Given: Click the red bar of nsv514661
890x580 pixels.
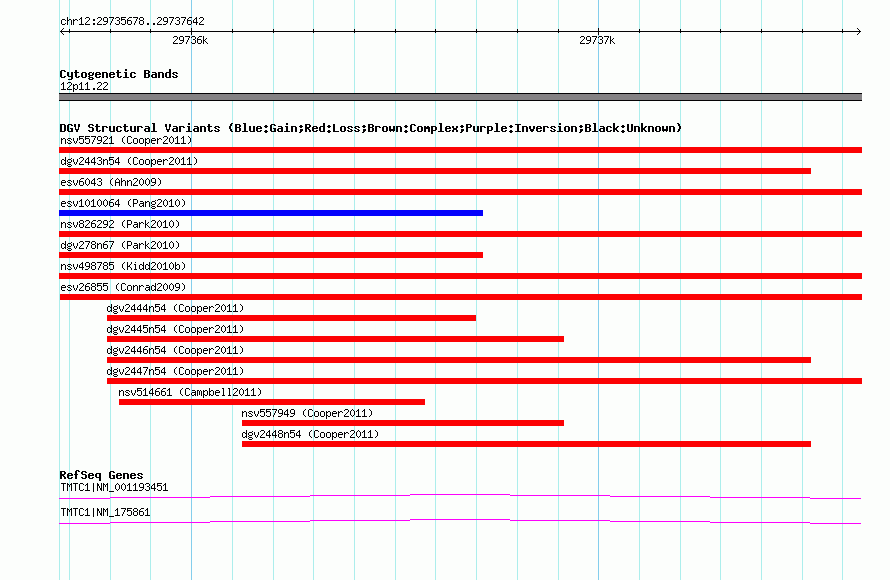Looking at the screenshot, I should click(x=272, y=402).
